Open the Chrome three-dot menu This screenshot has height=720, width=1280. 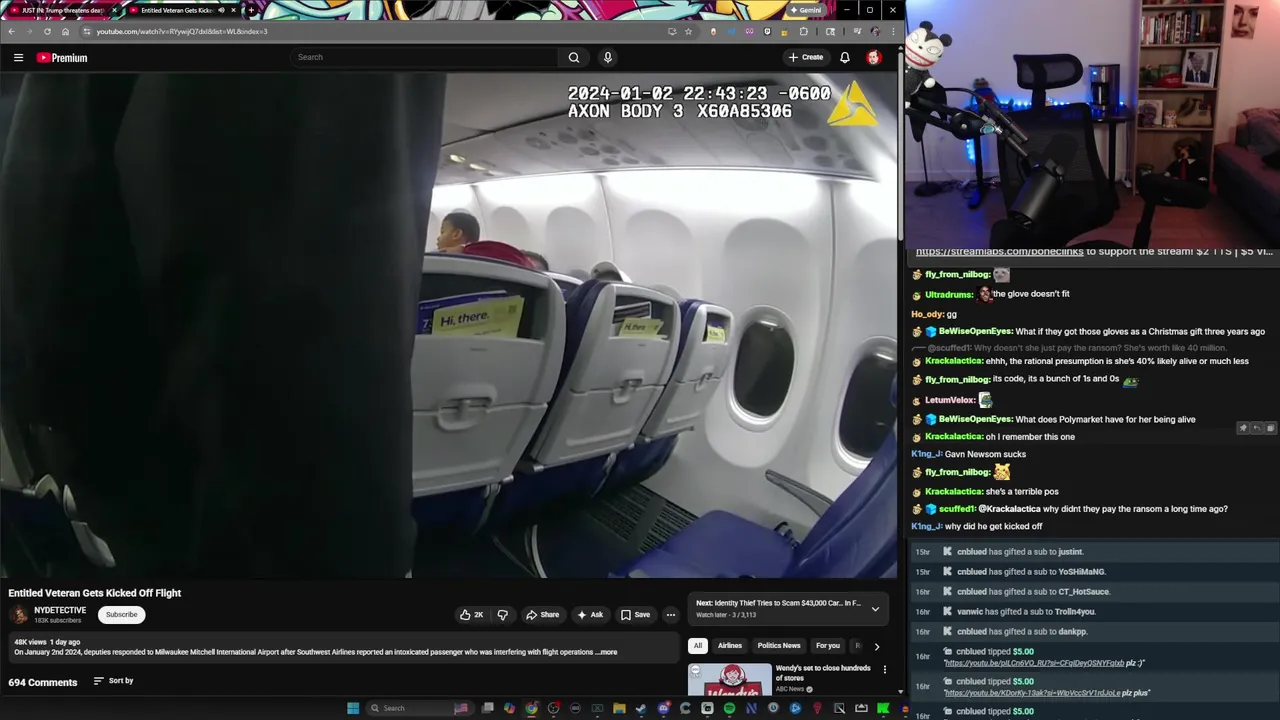pyautogui.click(x=893, y=31)
